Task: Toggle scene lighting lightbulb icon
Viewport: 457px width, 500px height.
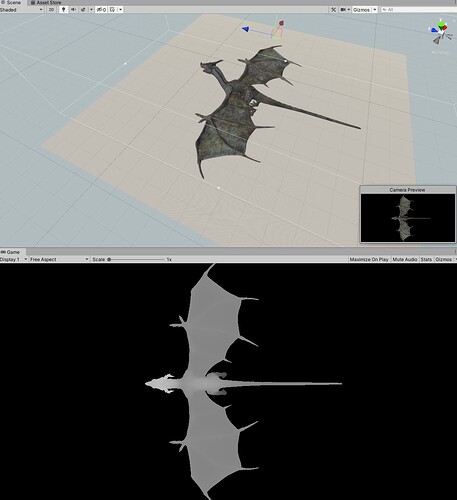Action: coord(64,10)
